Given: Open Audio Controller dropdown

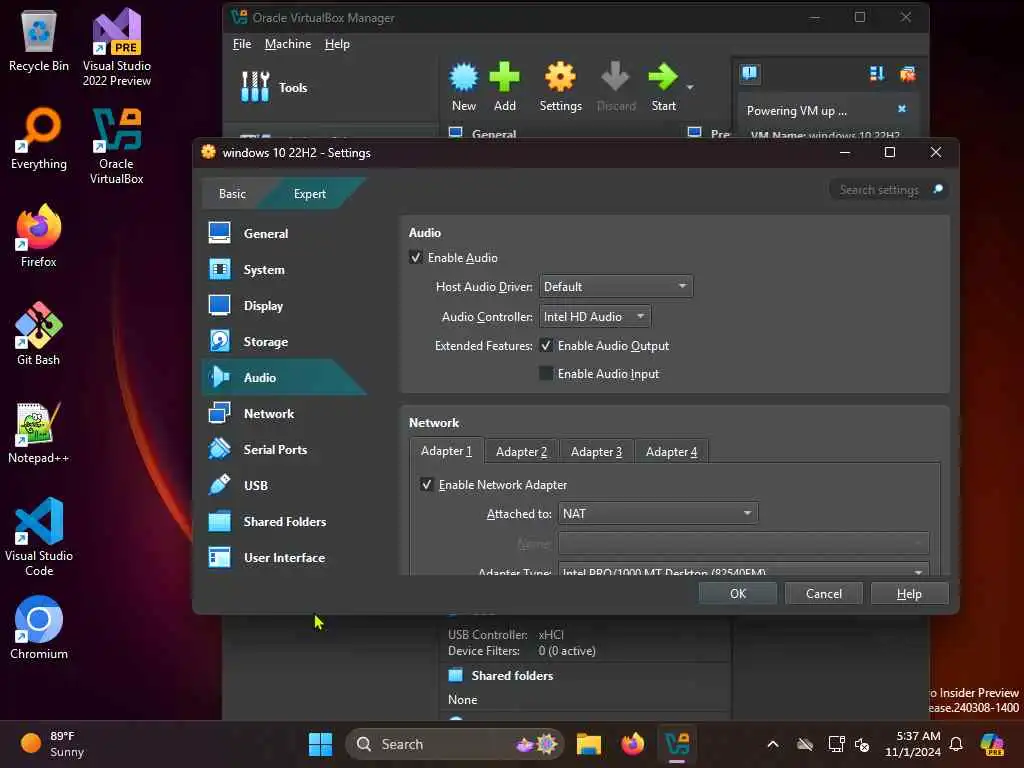Looking at the screenshot, I should (x=595, y=316).
